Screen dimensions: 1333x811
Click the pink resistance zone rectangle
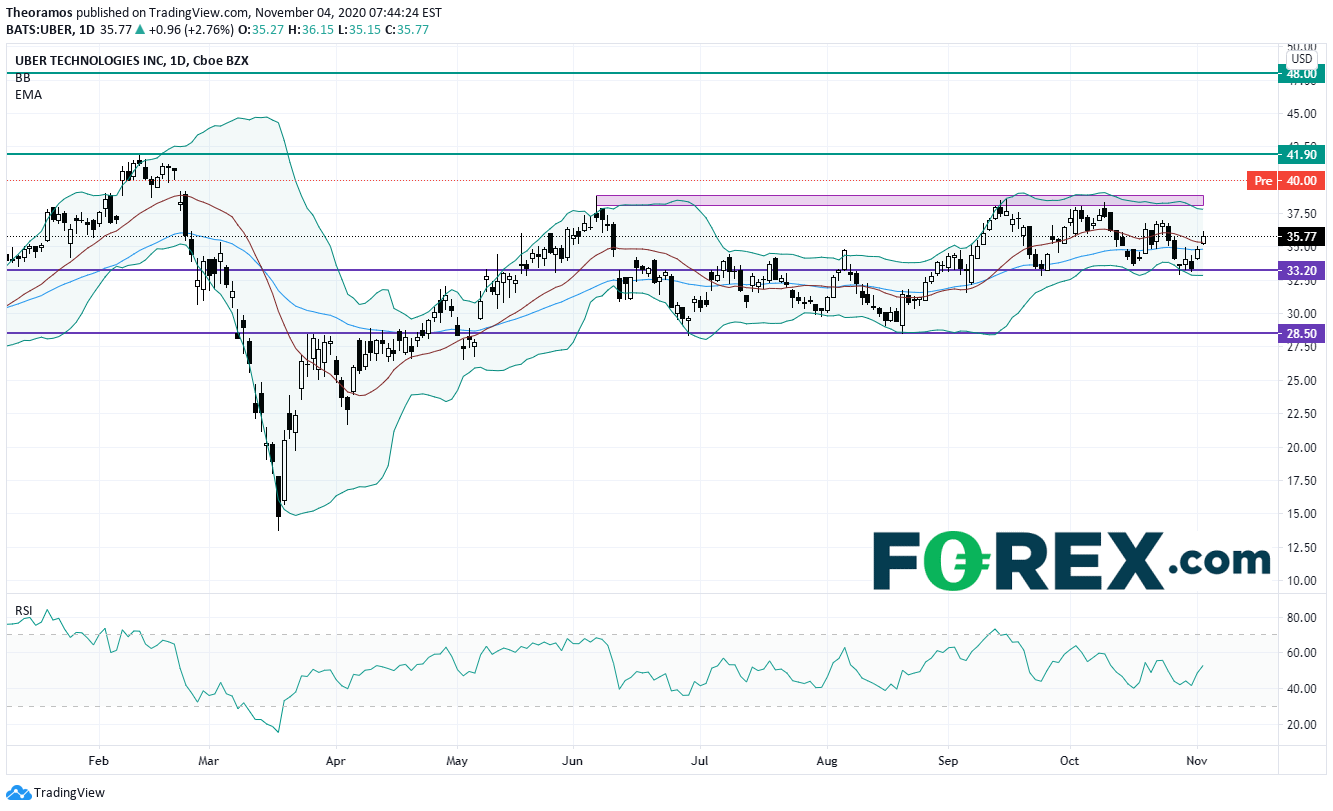pyautogui.click(x=899, y=201)
